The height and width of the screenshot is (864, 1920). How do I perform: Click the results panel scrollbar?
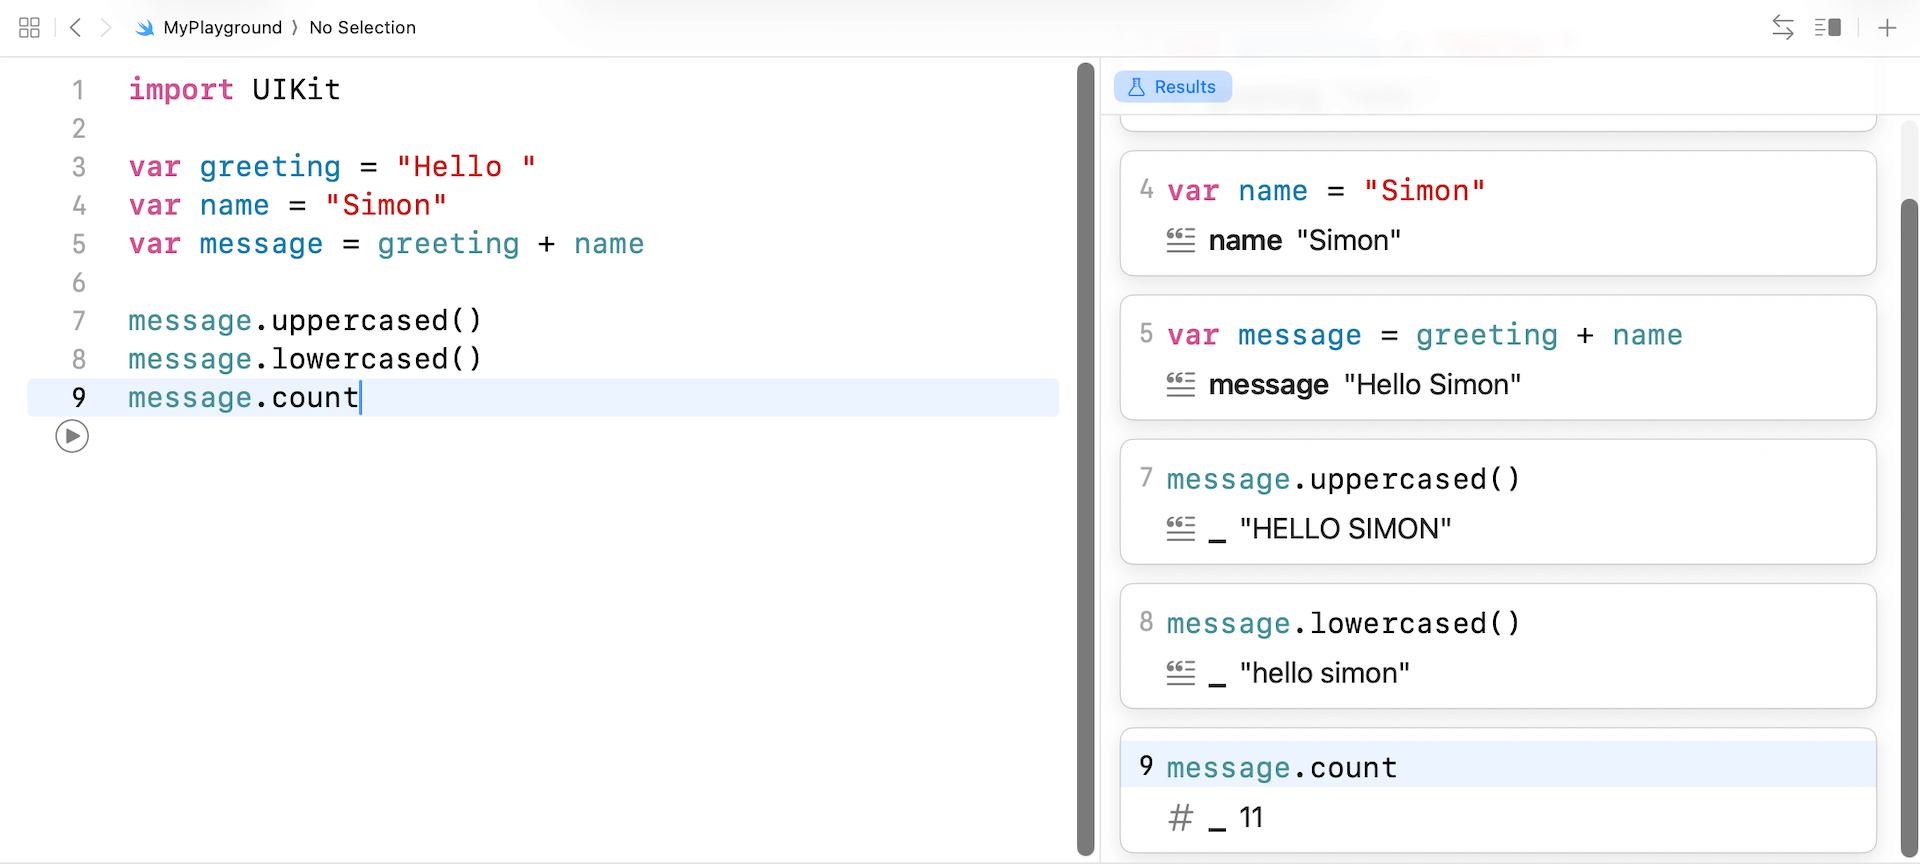(x=1909, y=520)
